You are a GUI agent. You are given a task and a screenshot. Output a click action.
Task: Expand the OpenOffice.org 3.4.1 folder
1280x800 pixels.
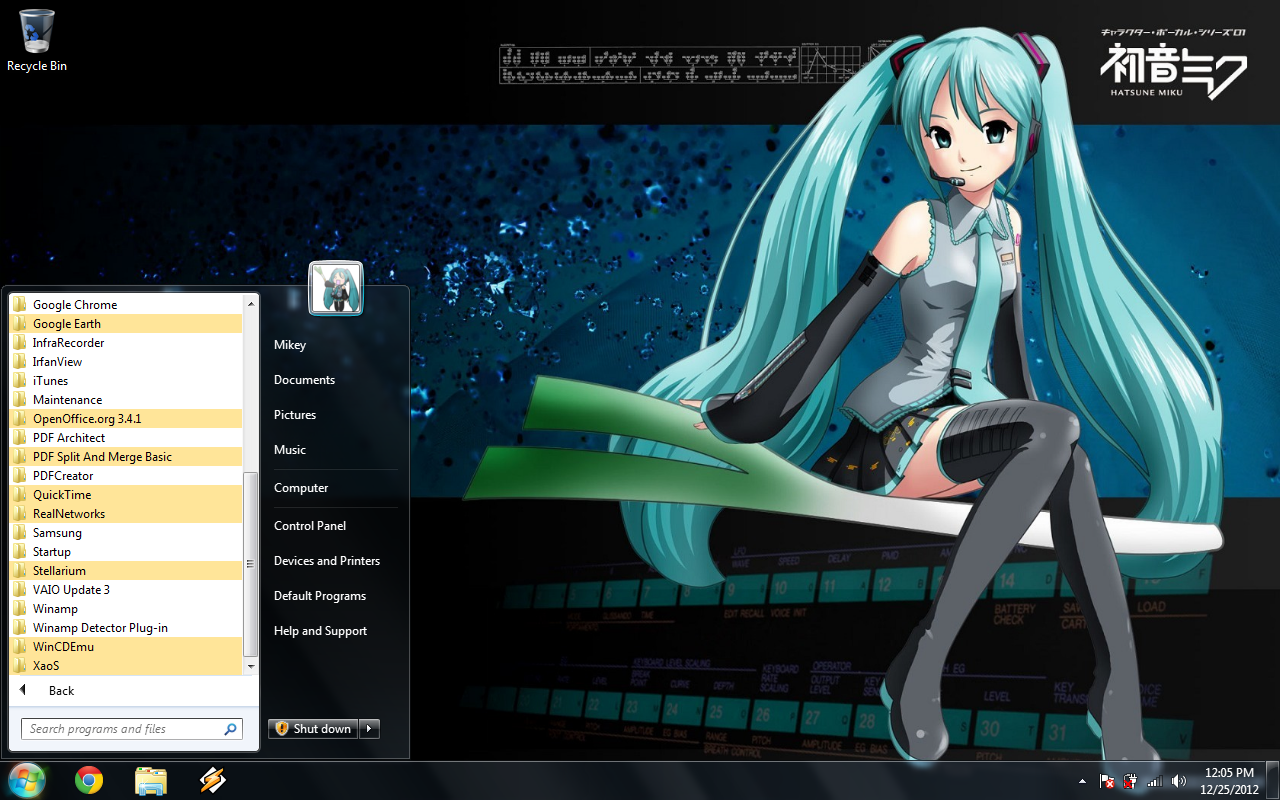coord(87,419)
